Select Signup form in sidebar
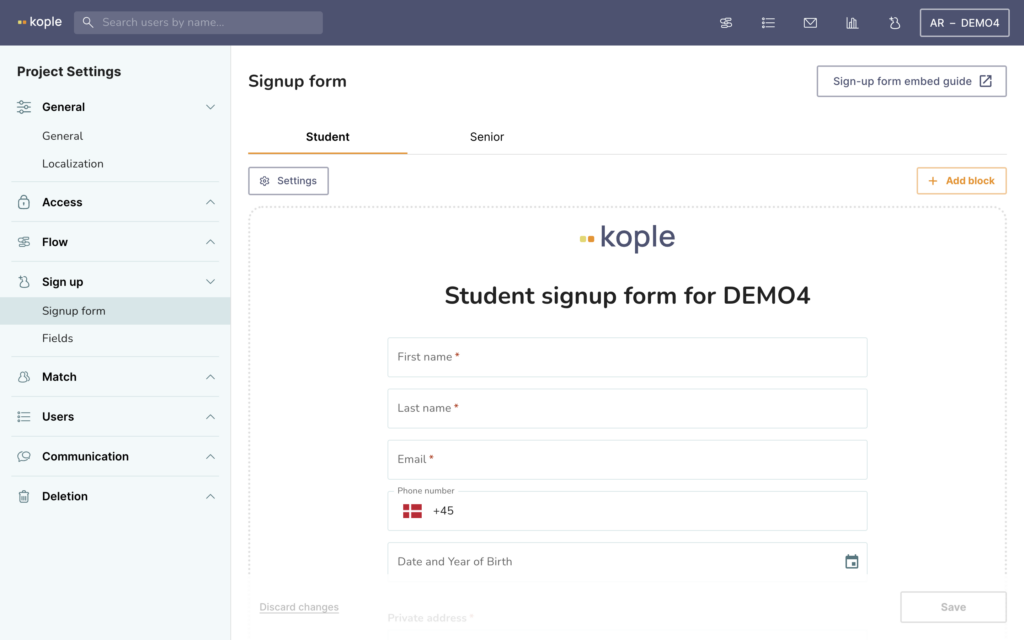Image resolution: width=1024 pixels, height=640 pixels. coord(115,311)
